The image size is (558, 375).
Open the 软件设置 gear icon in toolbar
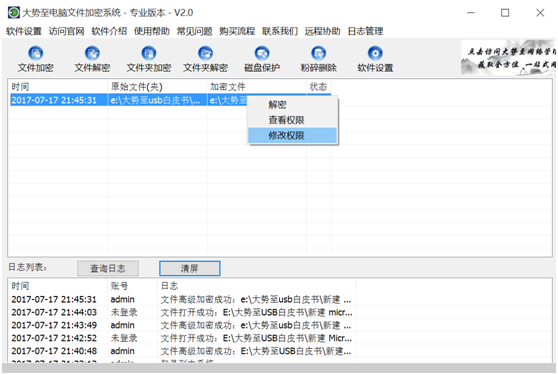375,53
